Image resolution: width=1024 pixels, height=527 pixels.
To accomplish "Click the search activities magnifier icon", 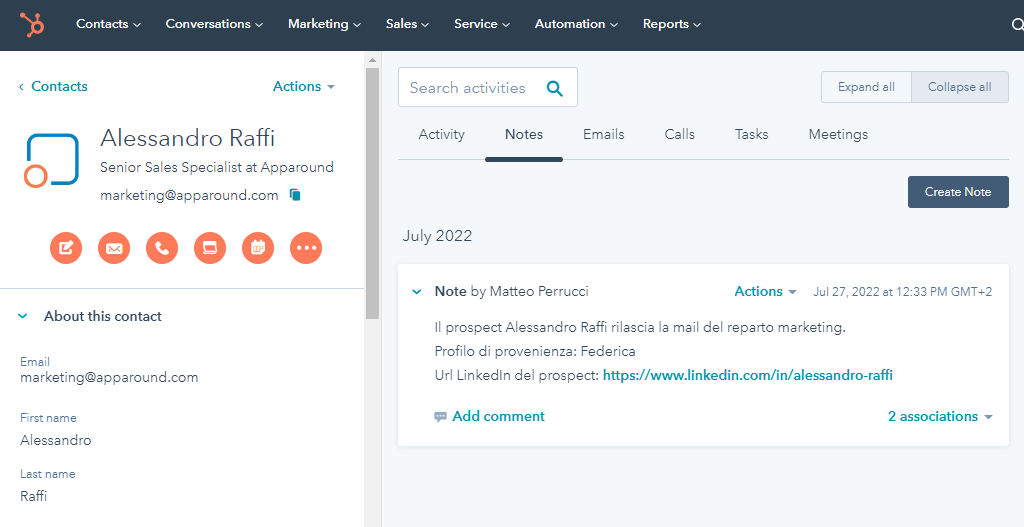I will click(555, 88).
